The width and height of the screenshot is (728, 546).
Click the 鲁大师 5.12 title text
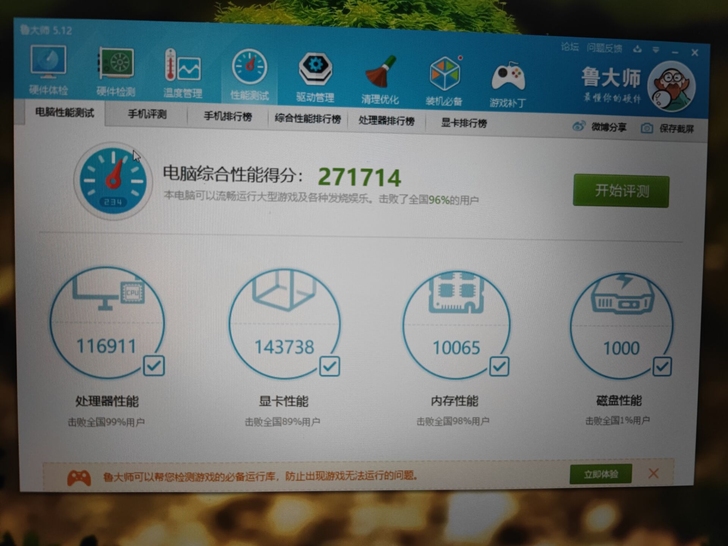coord(46,30)
